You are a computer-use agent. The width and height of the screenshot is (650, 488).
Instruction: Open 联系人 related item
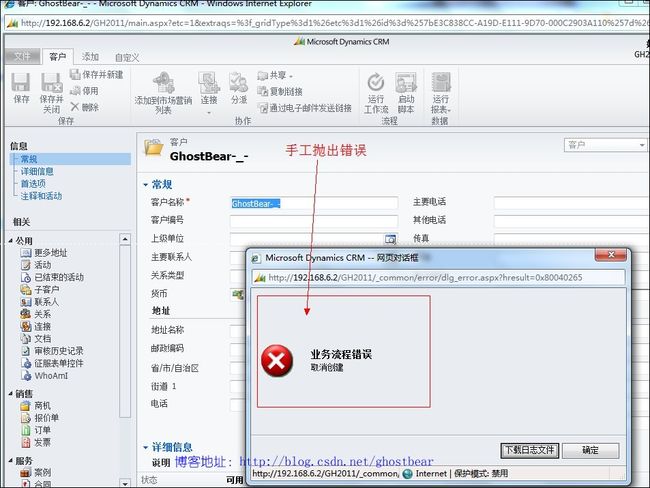point(40,302)
